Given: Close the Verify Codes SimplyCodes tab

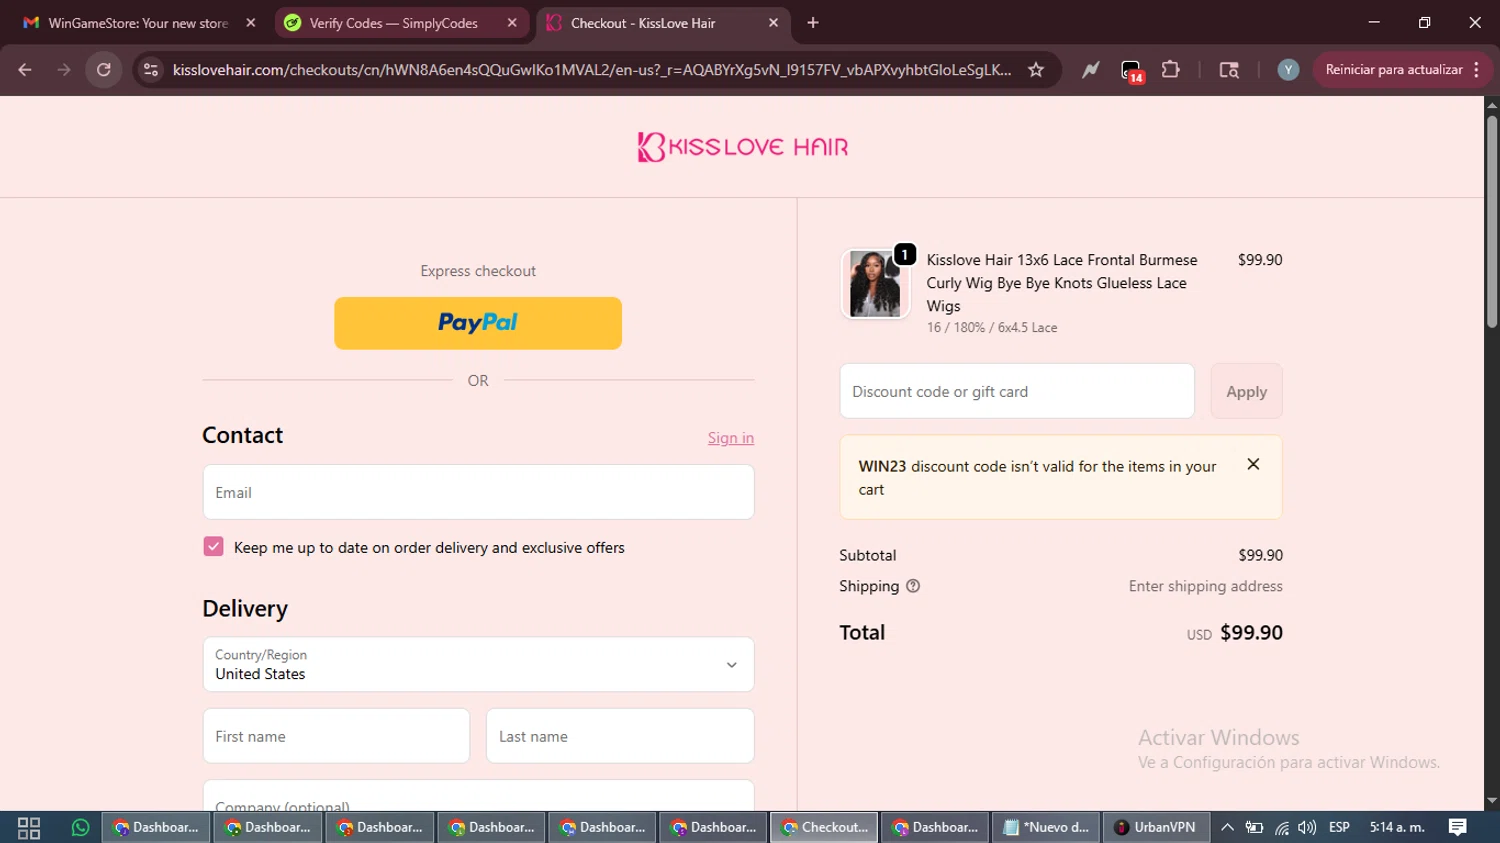Looking at the screenshot, I should [512, 23].
